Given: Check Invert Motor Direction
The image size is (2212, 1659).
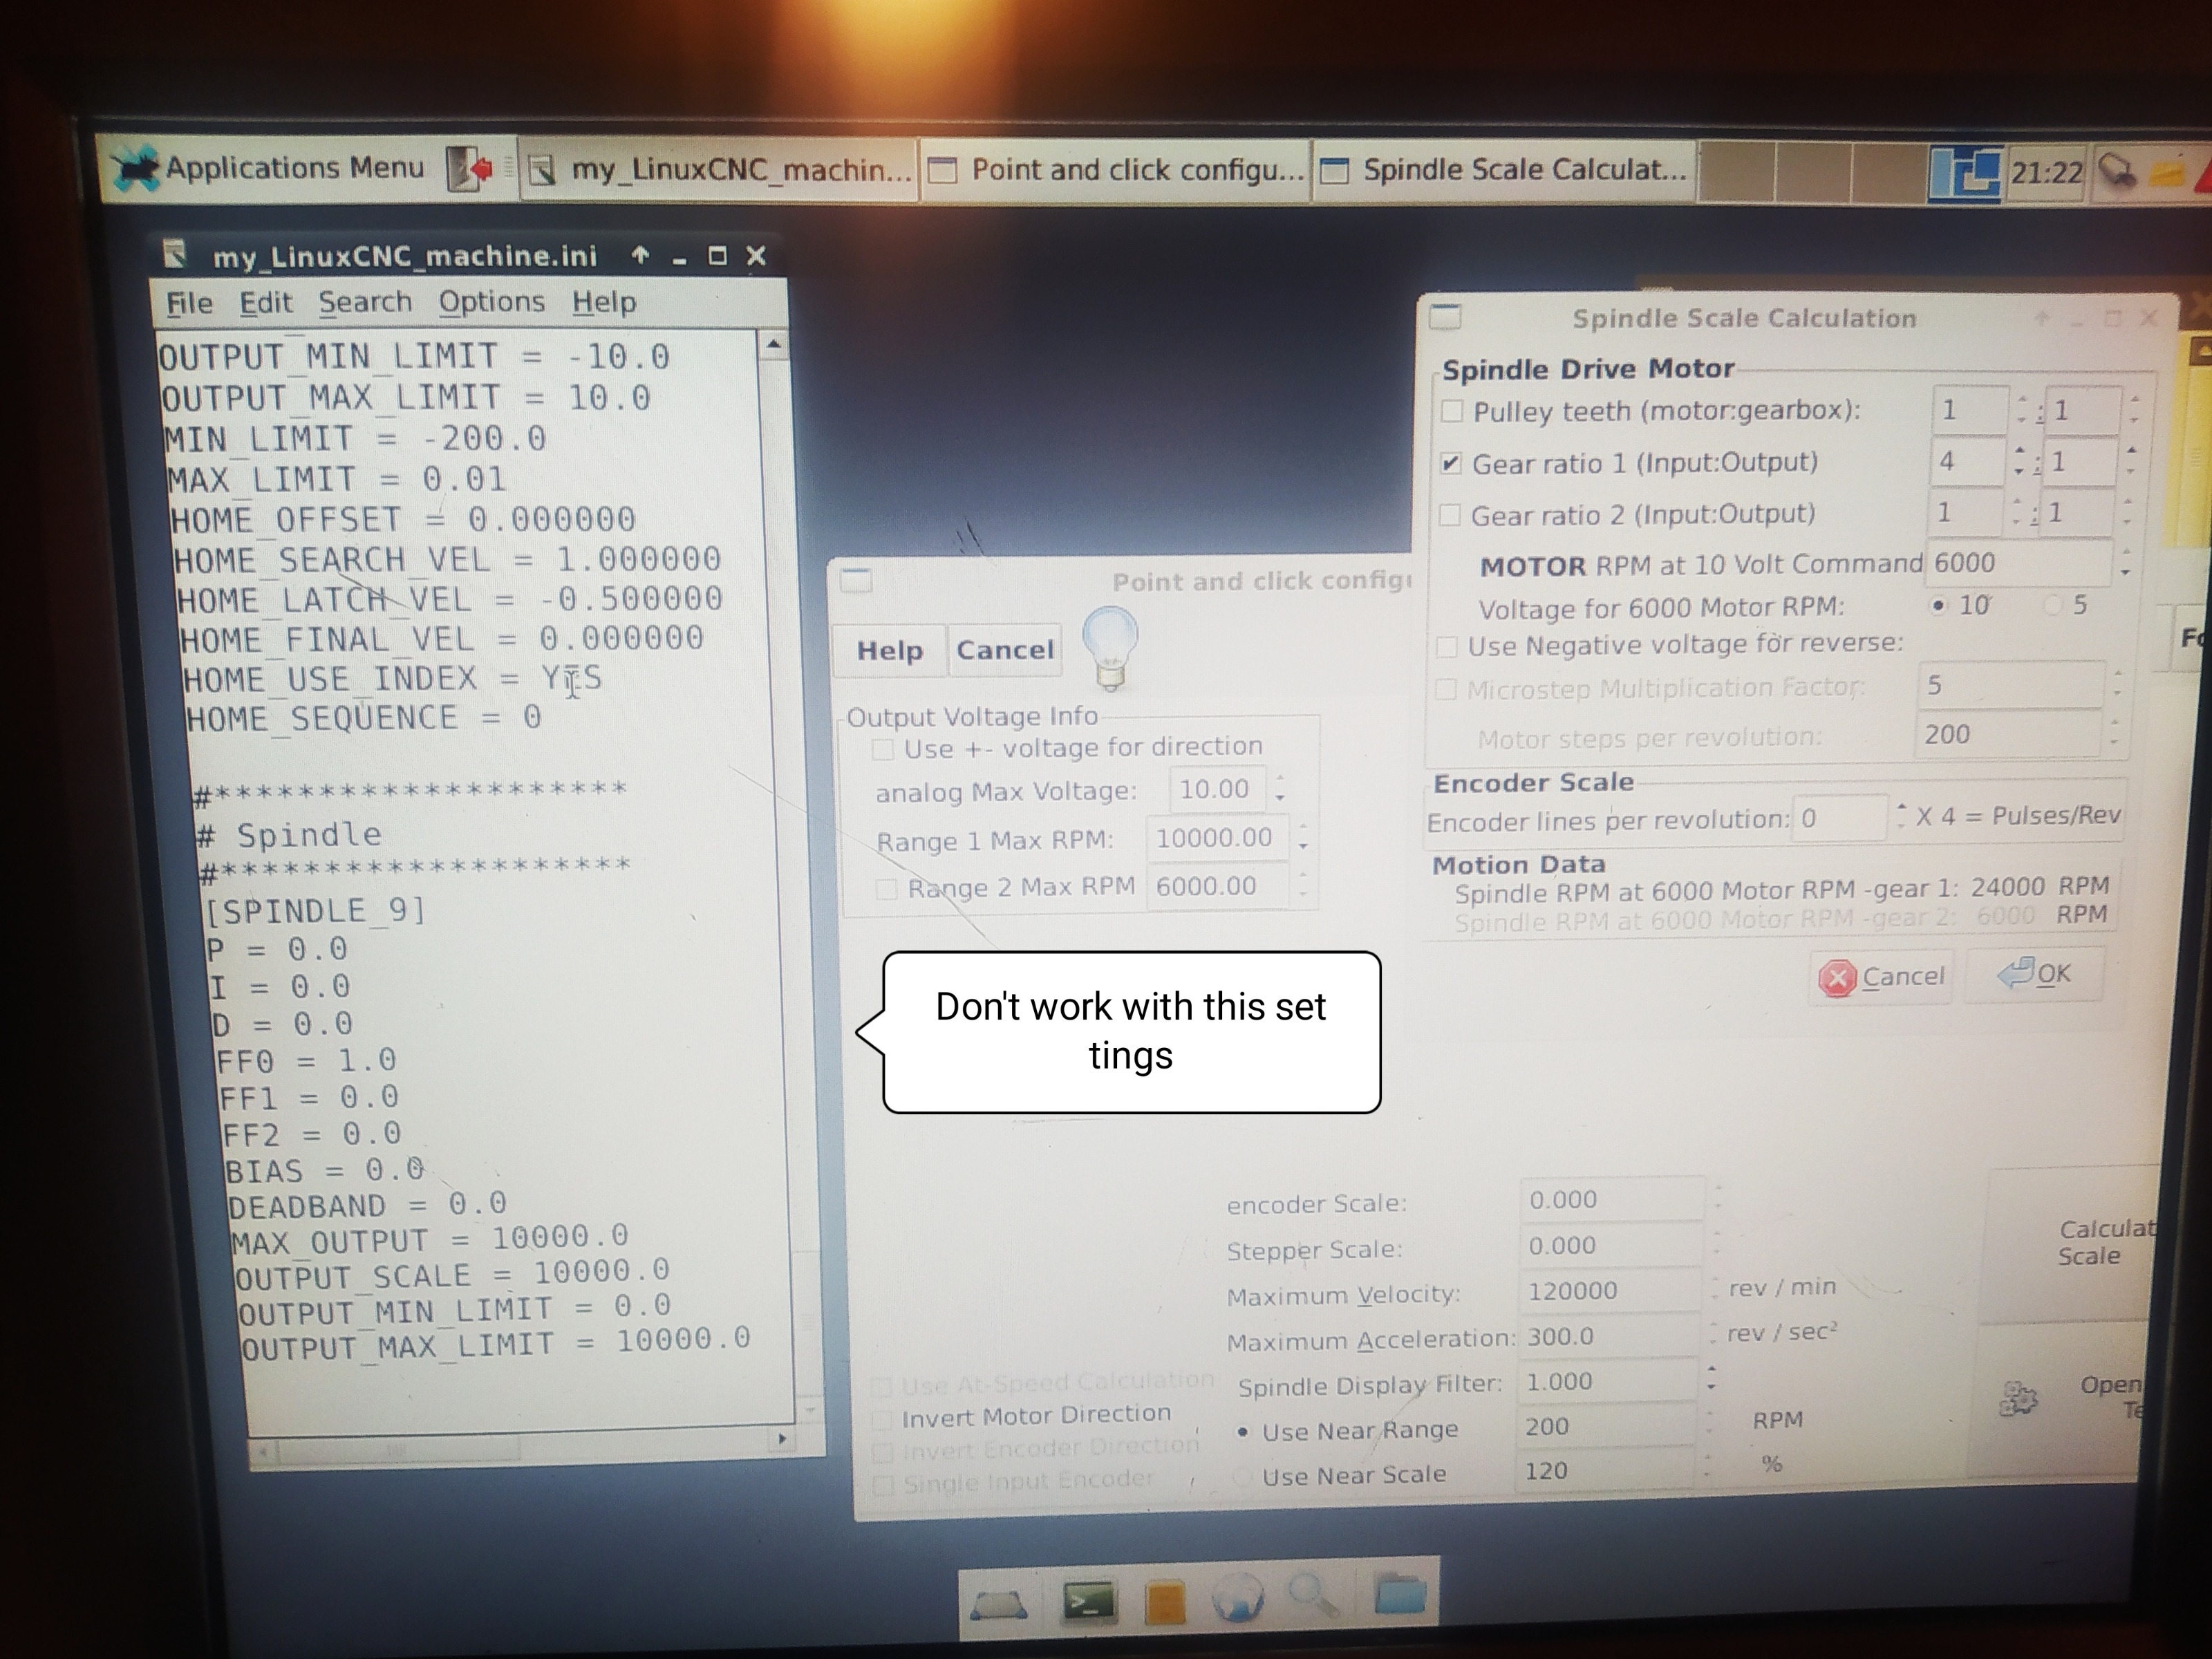Looking at the screenshot, I should [882, 1419].
